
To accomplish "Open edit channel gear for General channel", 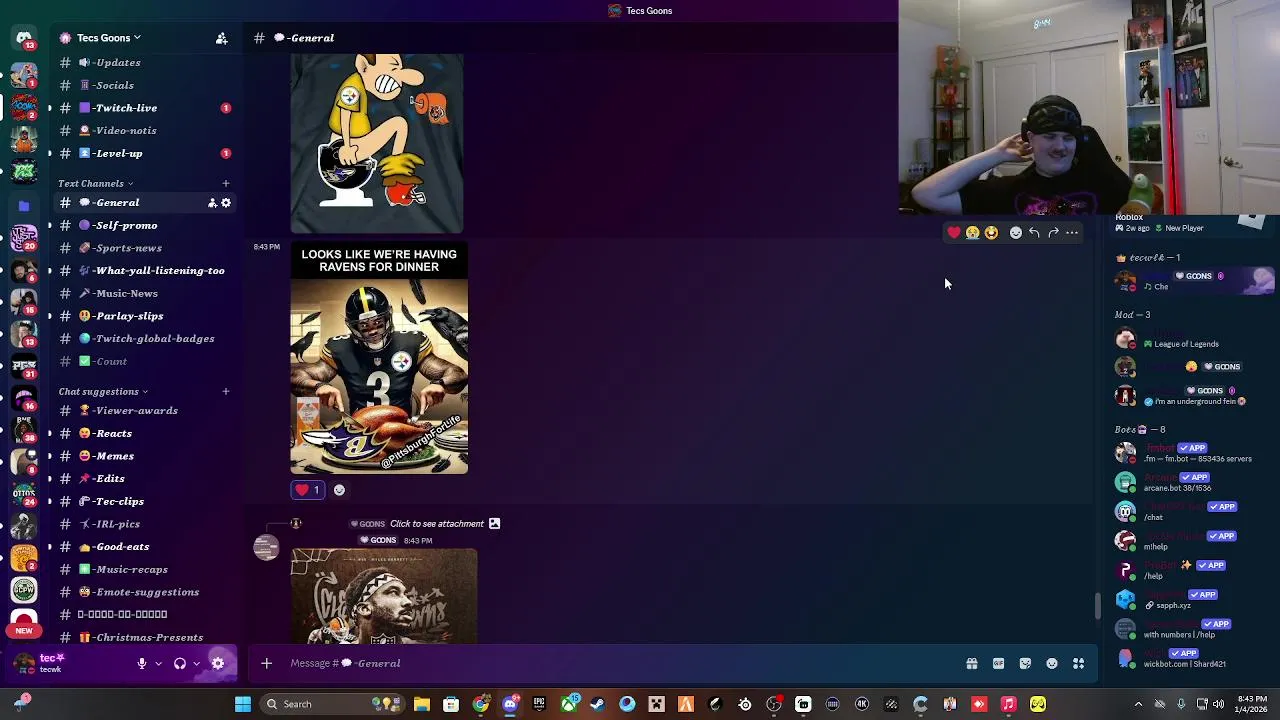I will click(226, 203).
